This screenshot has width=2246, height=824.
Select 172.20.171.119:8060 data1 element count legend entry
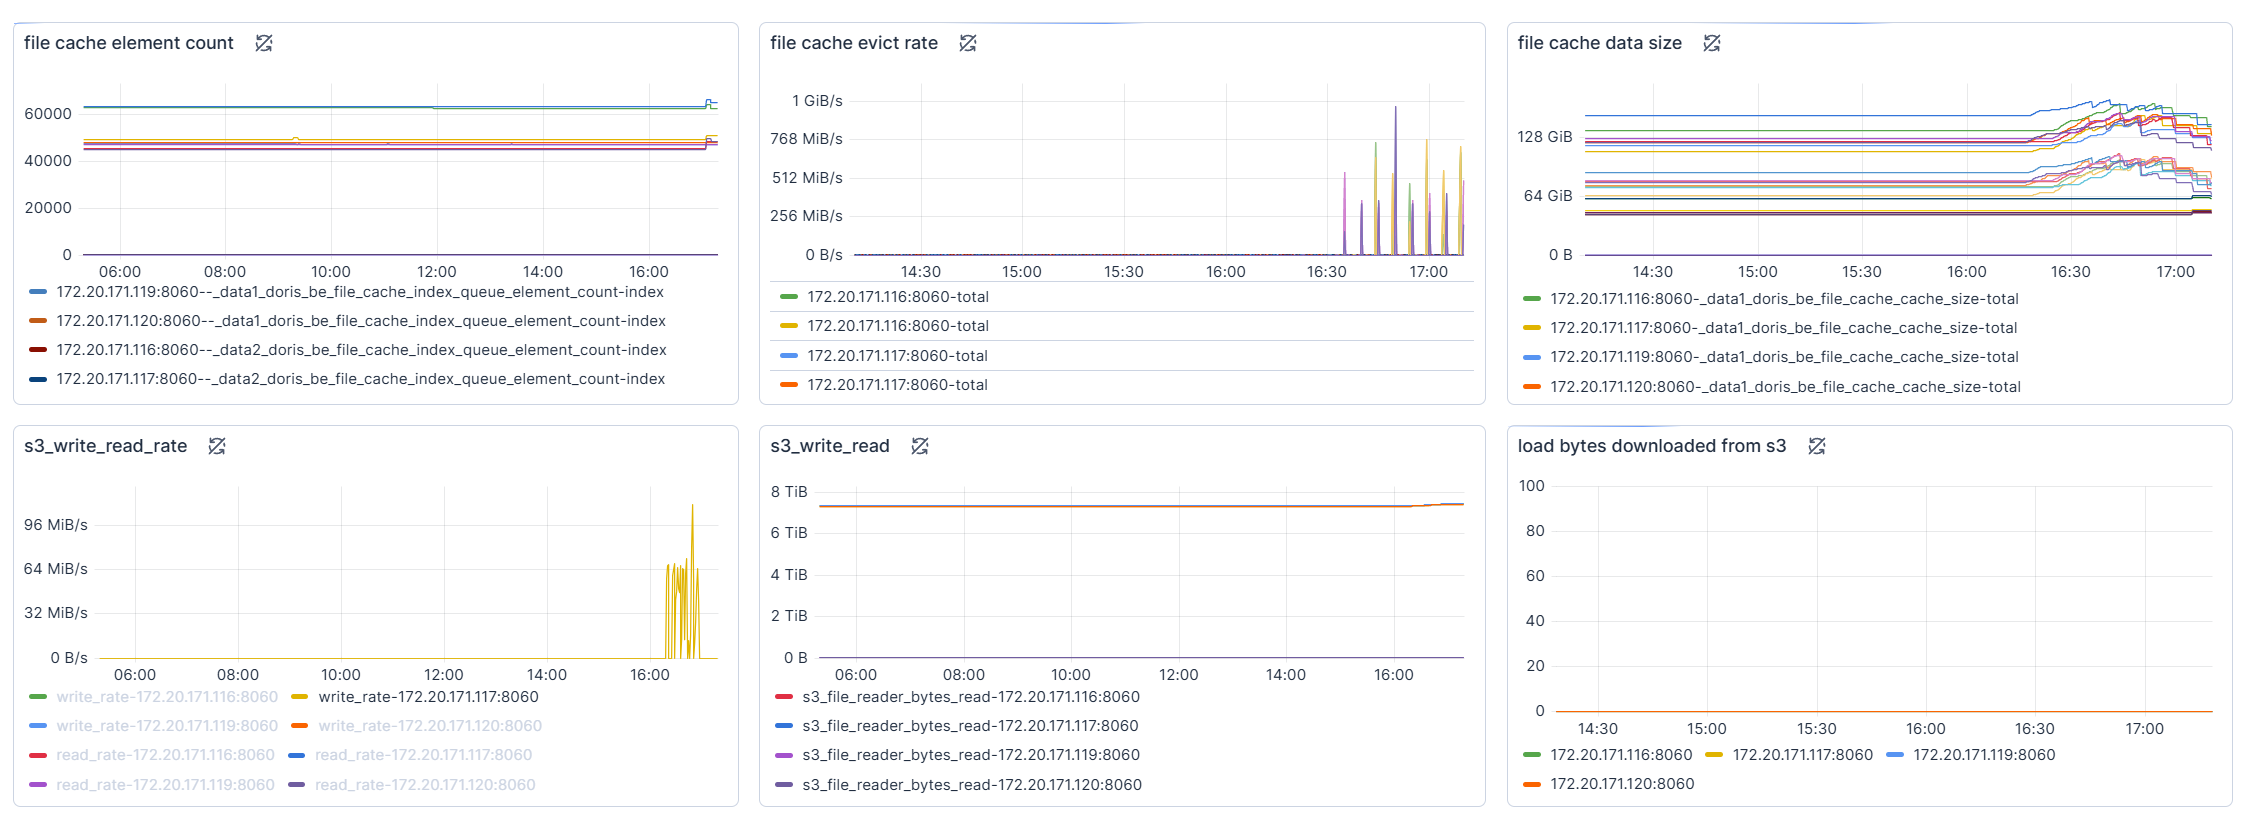coord(360,292)
